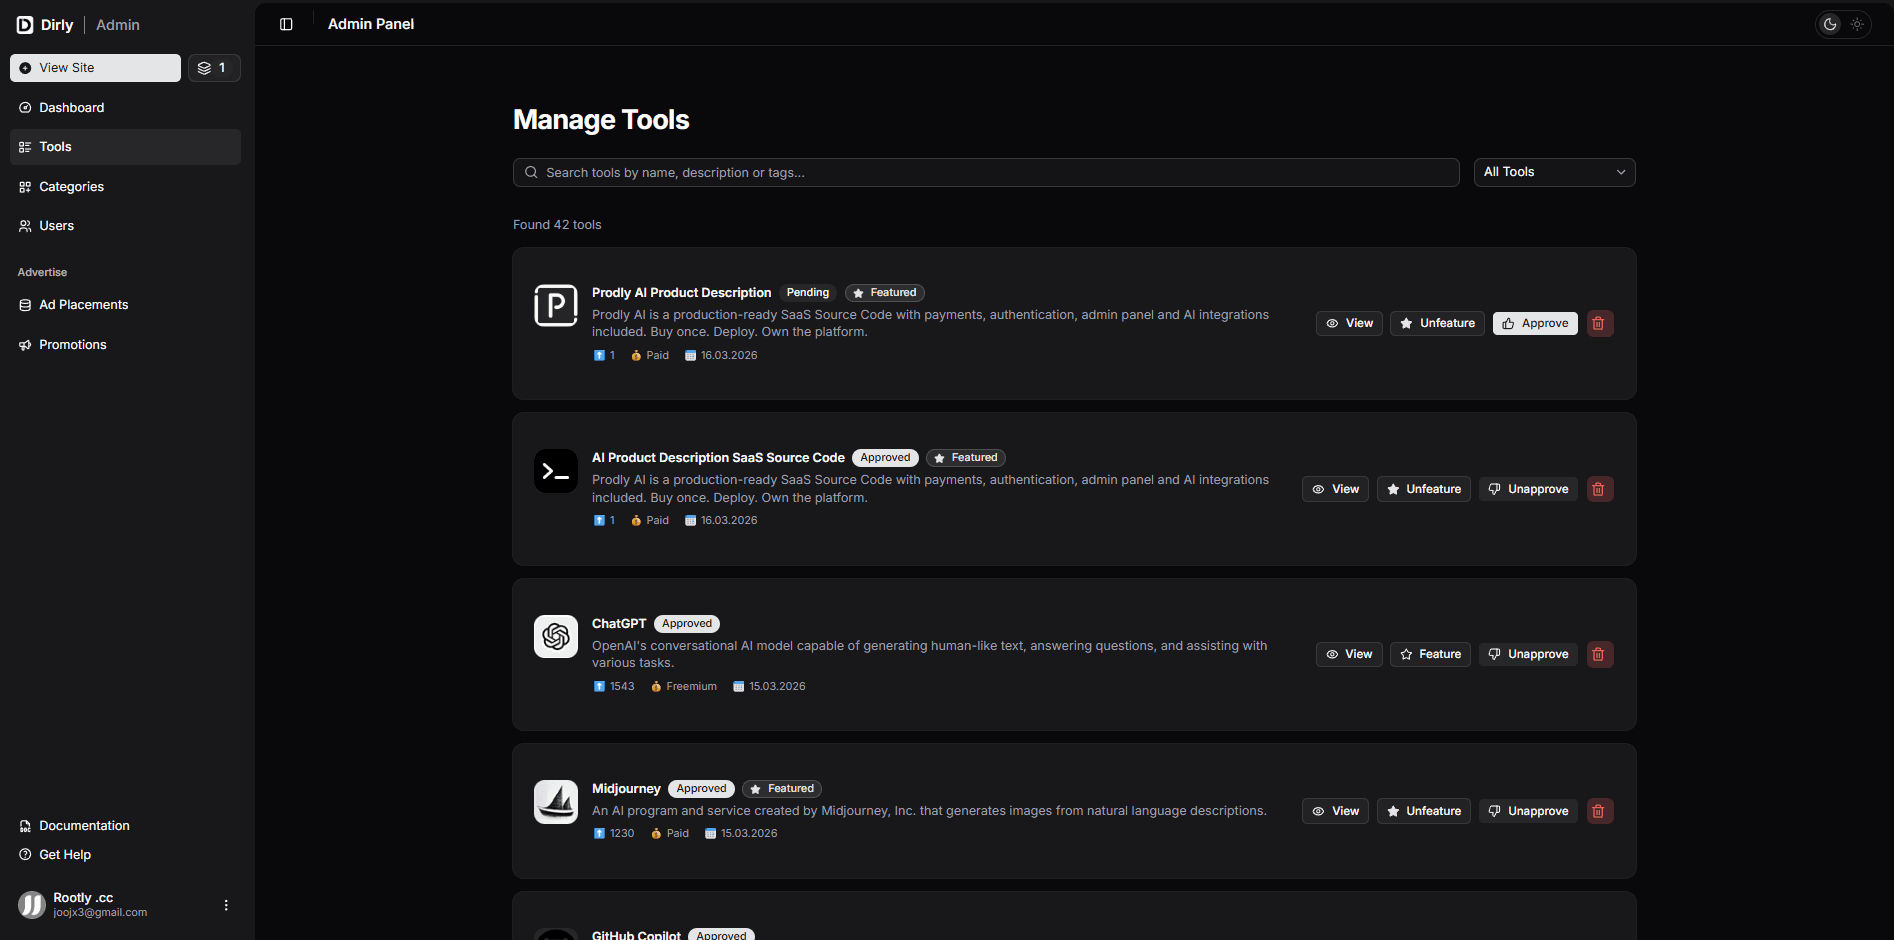Unfeature the Midjourney tool
Screen dimensions: 1894x940
coord(1423,811)
